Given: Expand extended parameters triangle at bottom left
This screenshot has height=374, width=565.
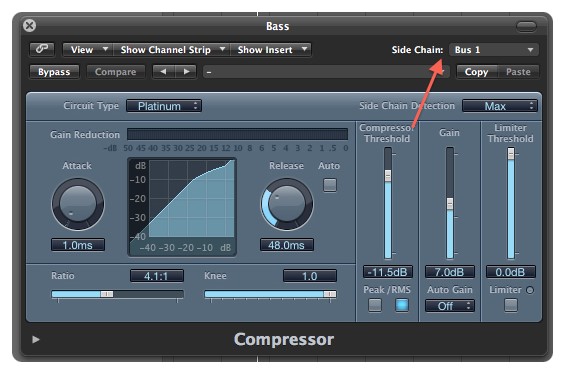Looking at the screenshot, I should tap(35, 339).
